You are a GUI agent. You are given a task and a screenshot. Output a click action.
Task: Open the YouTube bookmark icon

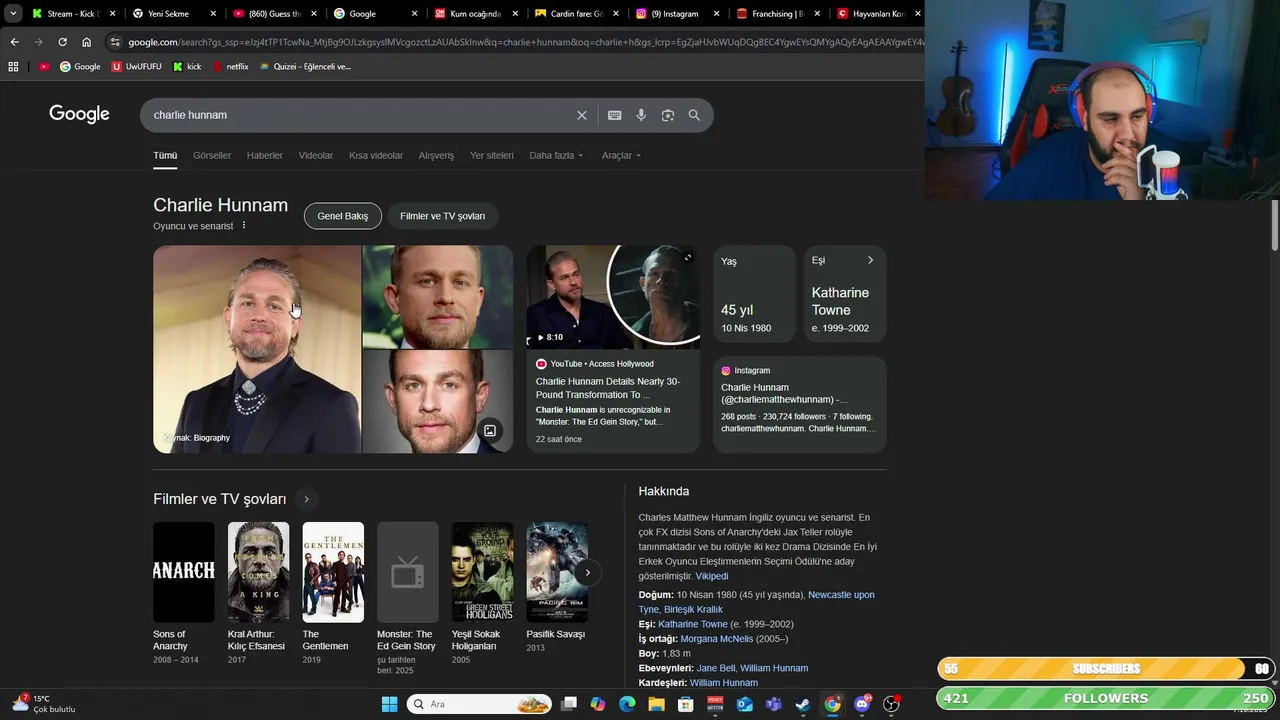coord(44,67)
